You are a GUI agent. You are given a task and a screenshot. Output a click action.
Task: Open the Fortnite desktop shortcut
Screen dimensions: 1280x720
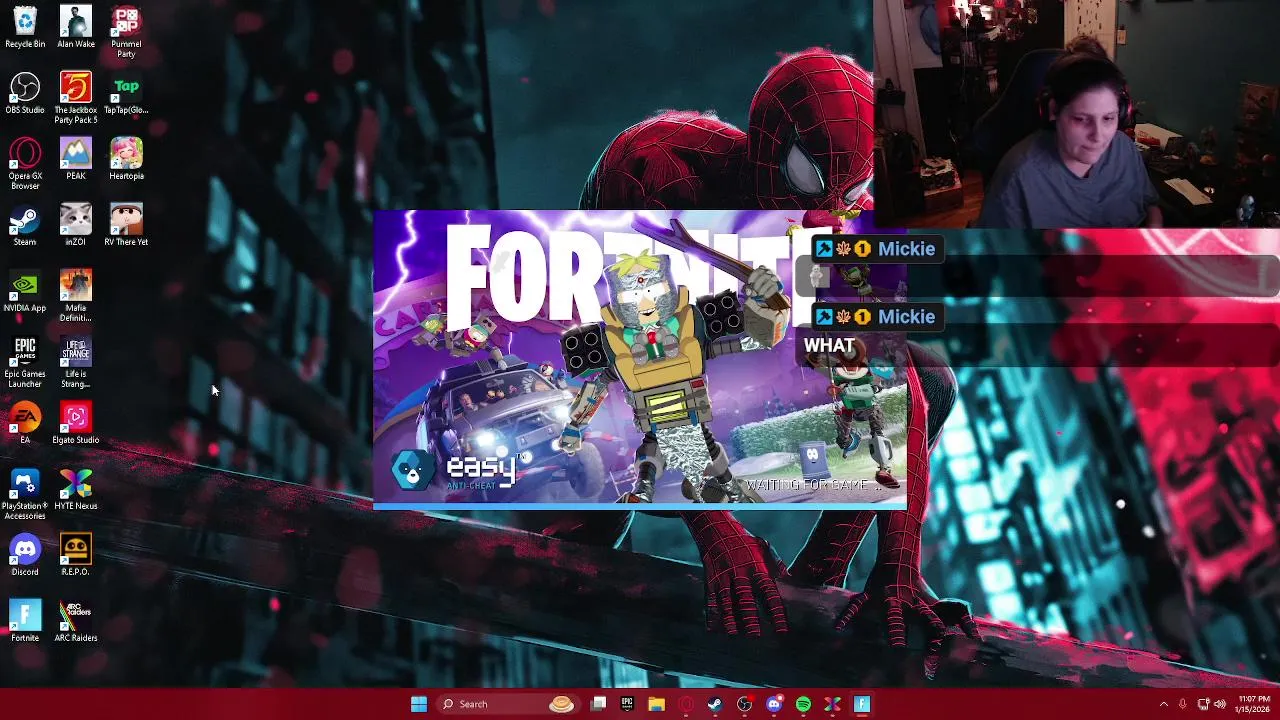click(25, 621)
